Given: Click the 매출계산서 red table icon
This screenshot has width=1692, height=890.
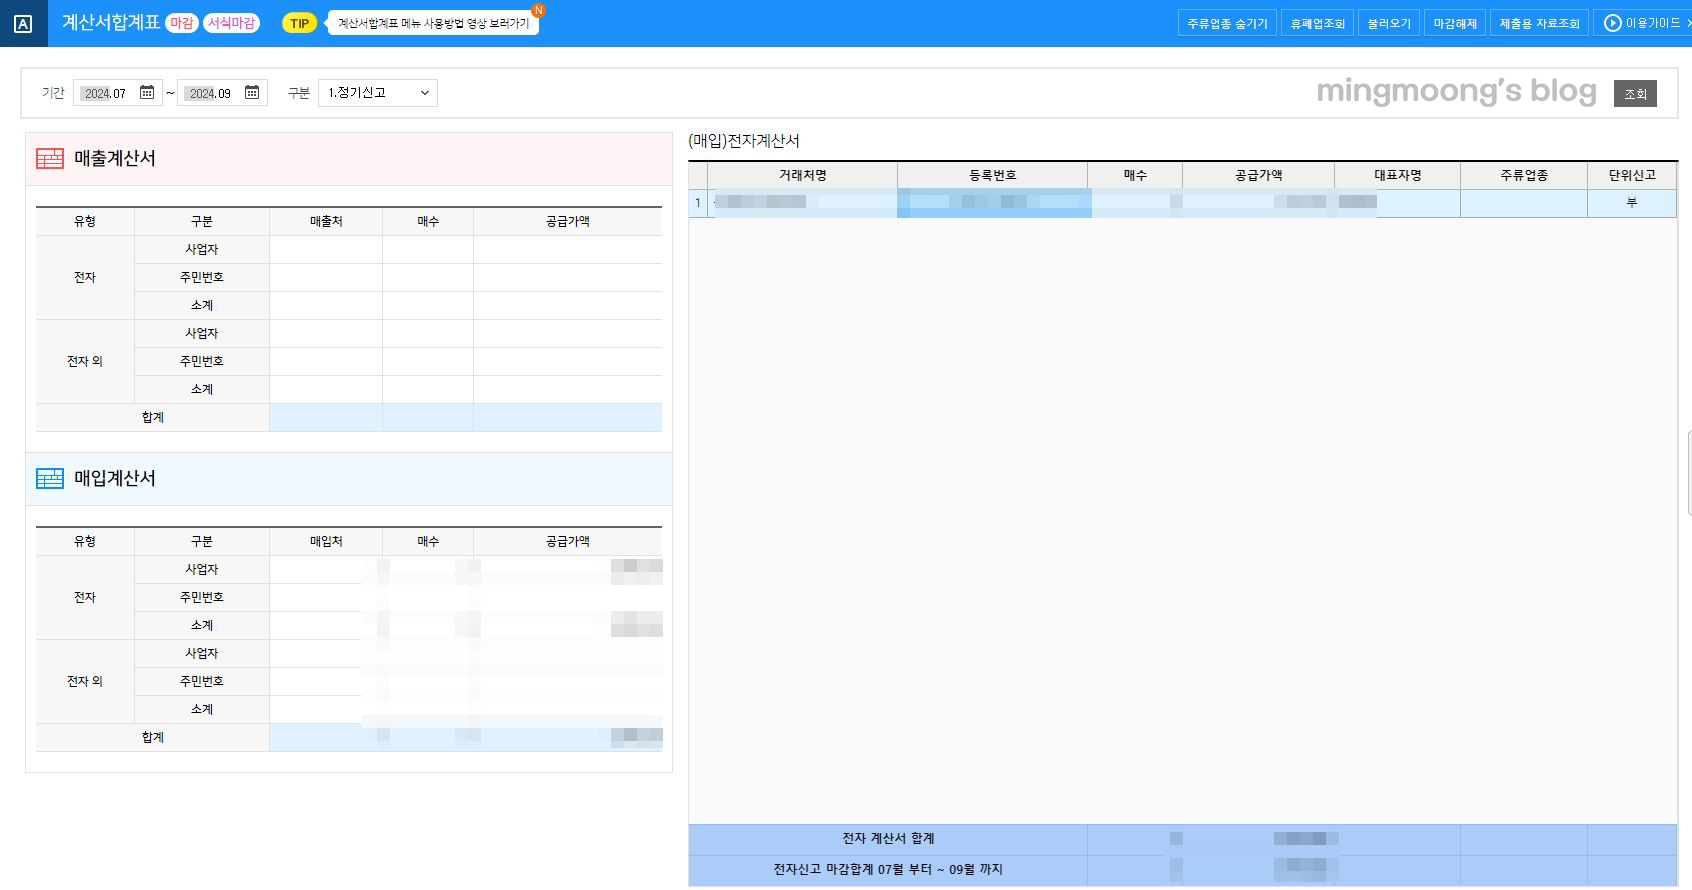Looking at the screenshot, I should (50, 158).
